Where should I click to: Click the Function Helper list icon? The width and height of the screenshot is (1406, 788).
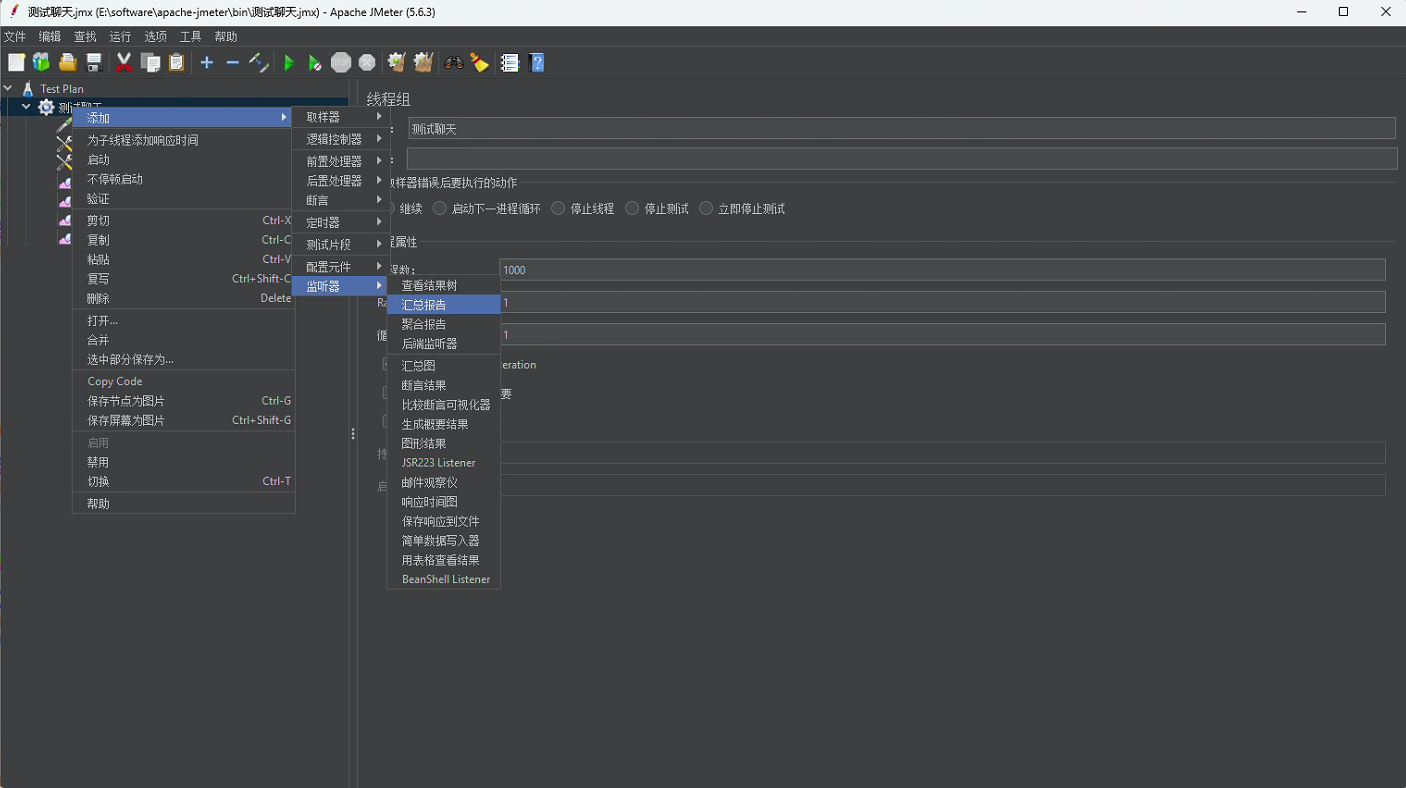pos(510,63)
